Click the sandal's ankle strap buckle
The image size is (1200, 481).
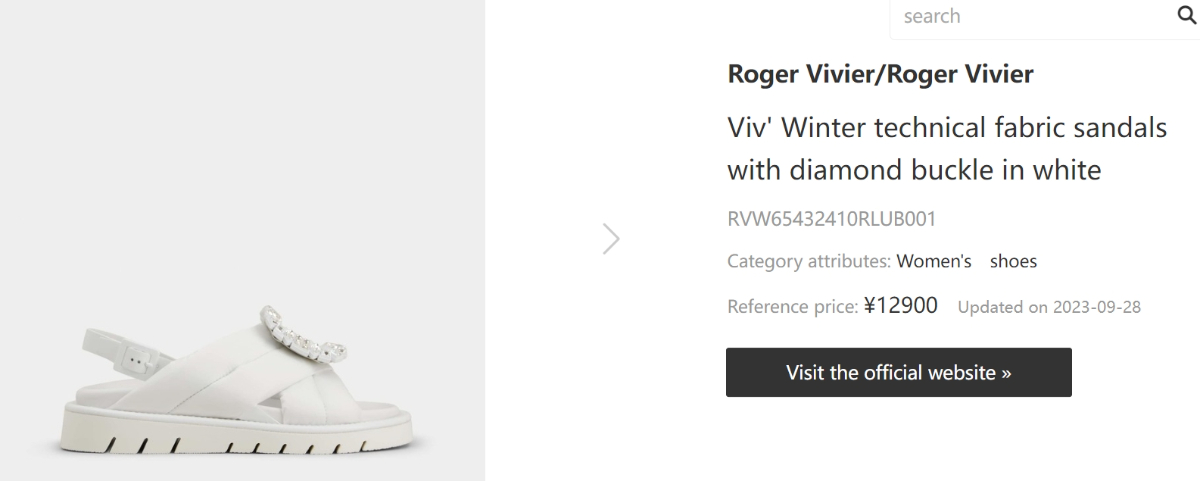click(138, 353)
